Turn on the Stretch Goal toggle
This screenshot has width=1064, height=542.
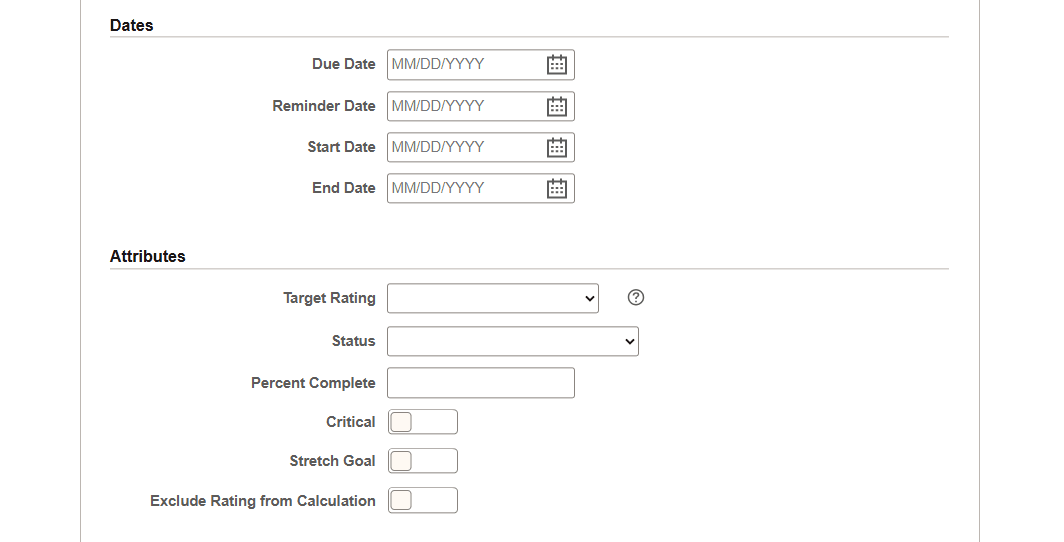(x=422, y=461)
